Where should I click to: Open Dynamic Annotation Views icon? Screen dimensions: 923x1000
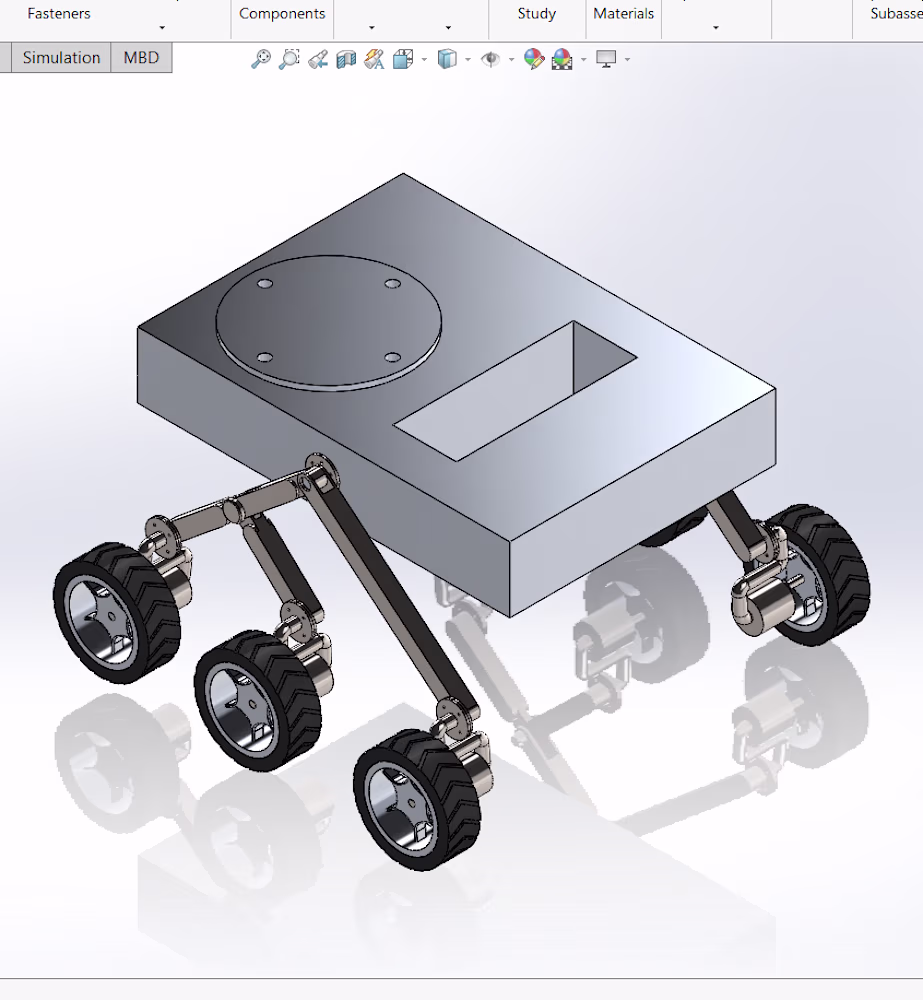[374, 59]
